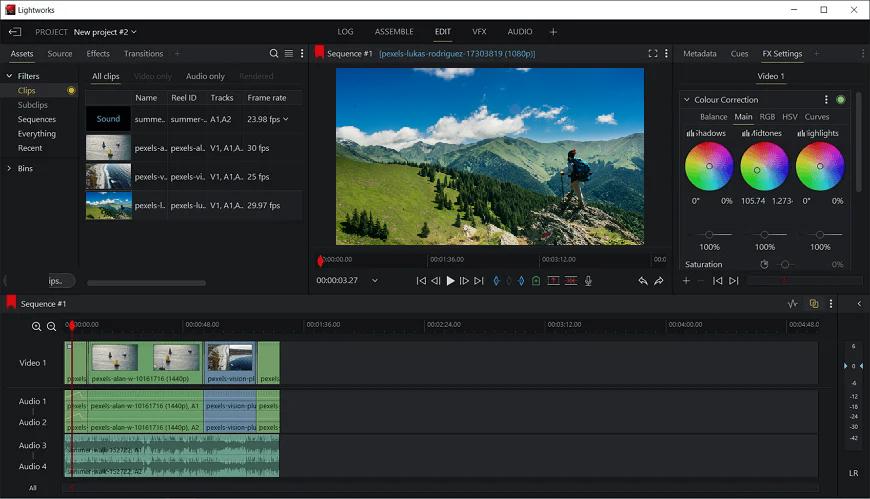Jump to sequence start in viewer
Image resolution: width=870 pixels, height=499 pixels.
pos(421,281)
